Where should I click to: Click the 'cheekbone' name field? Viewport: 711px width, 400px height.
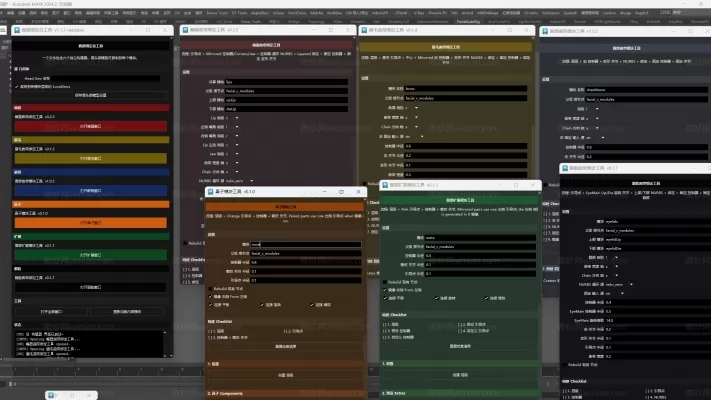(x=647, y=90)
